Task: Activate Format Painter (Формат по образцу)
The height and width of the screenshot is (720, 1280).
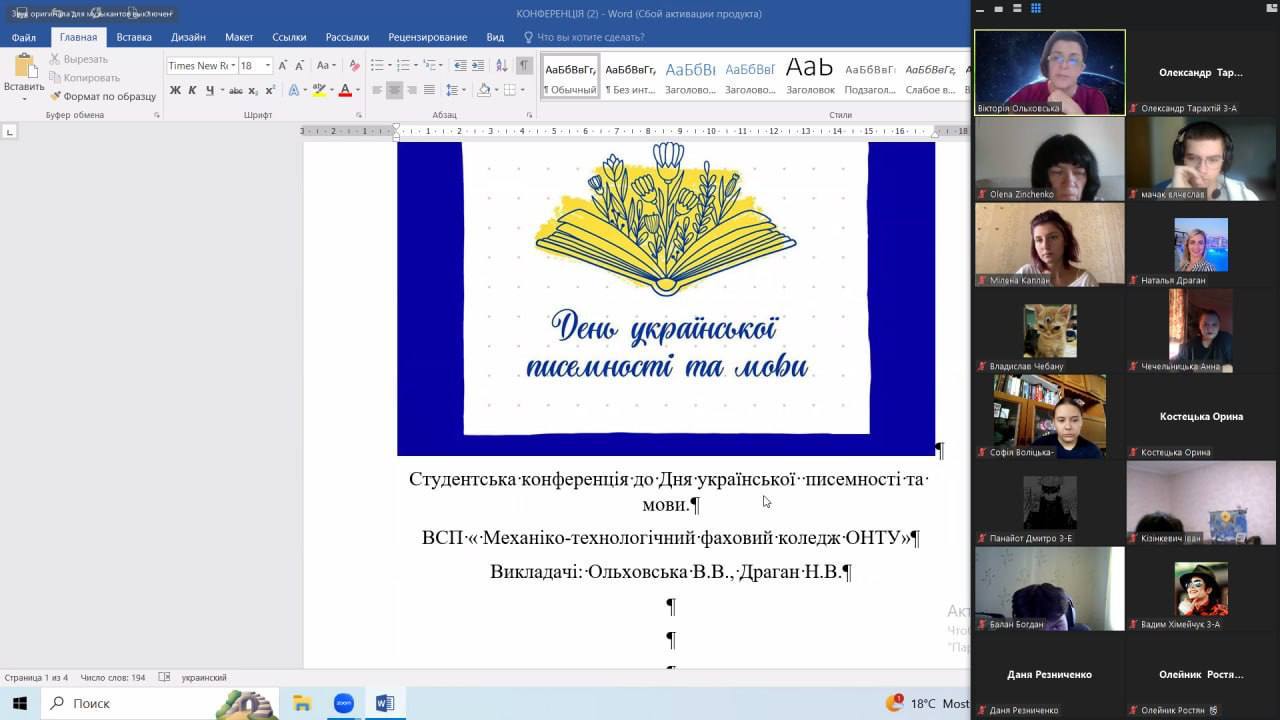Action: click(x=102, y=96)
